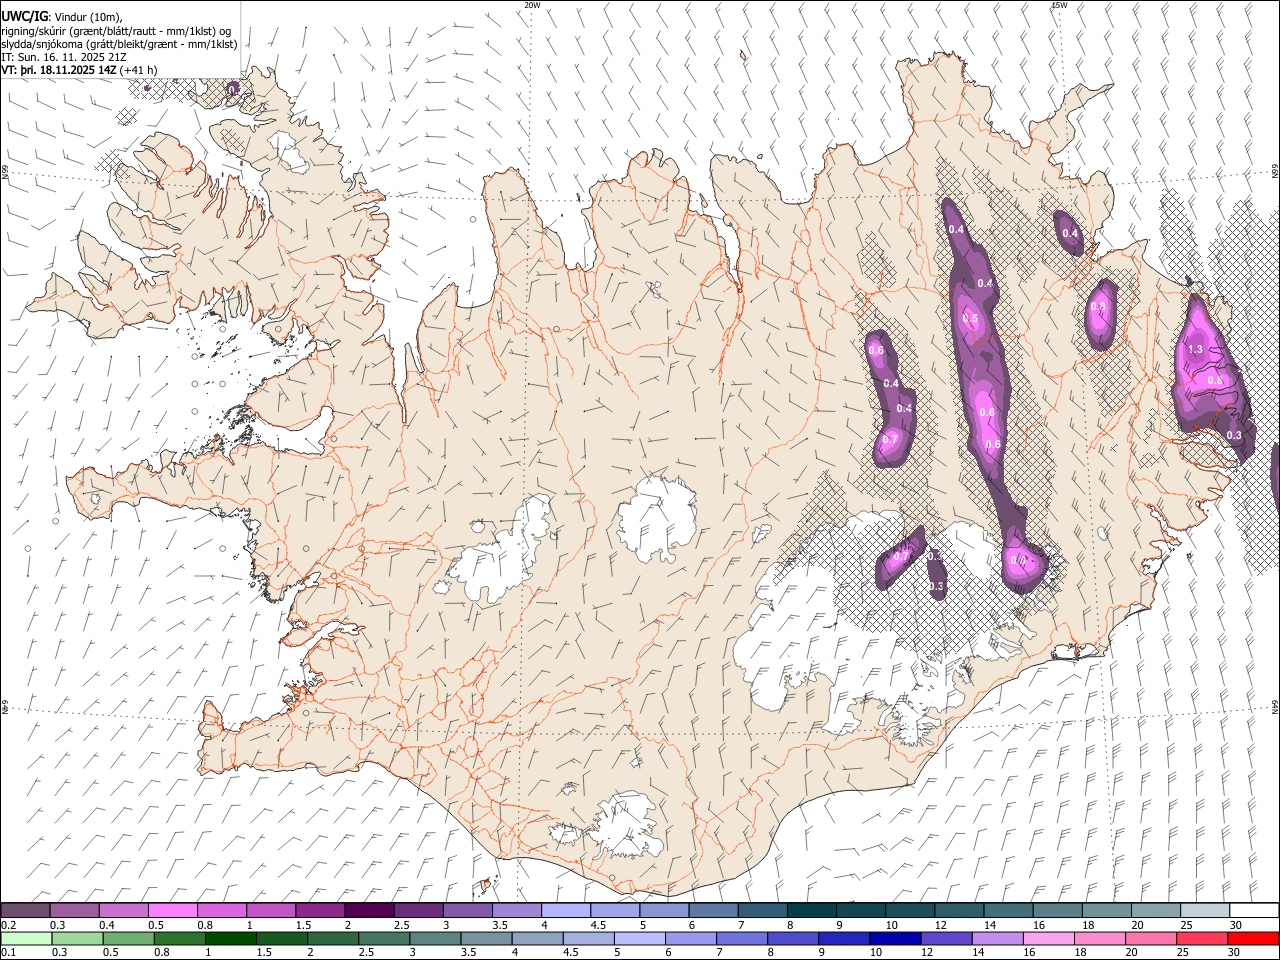
Task: Click the 'slydda/snjókoma' legend description line
Action: (x=119, y=44)
